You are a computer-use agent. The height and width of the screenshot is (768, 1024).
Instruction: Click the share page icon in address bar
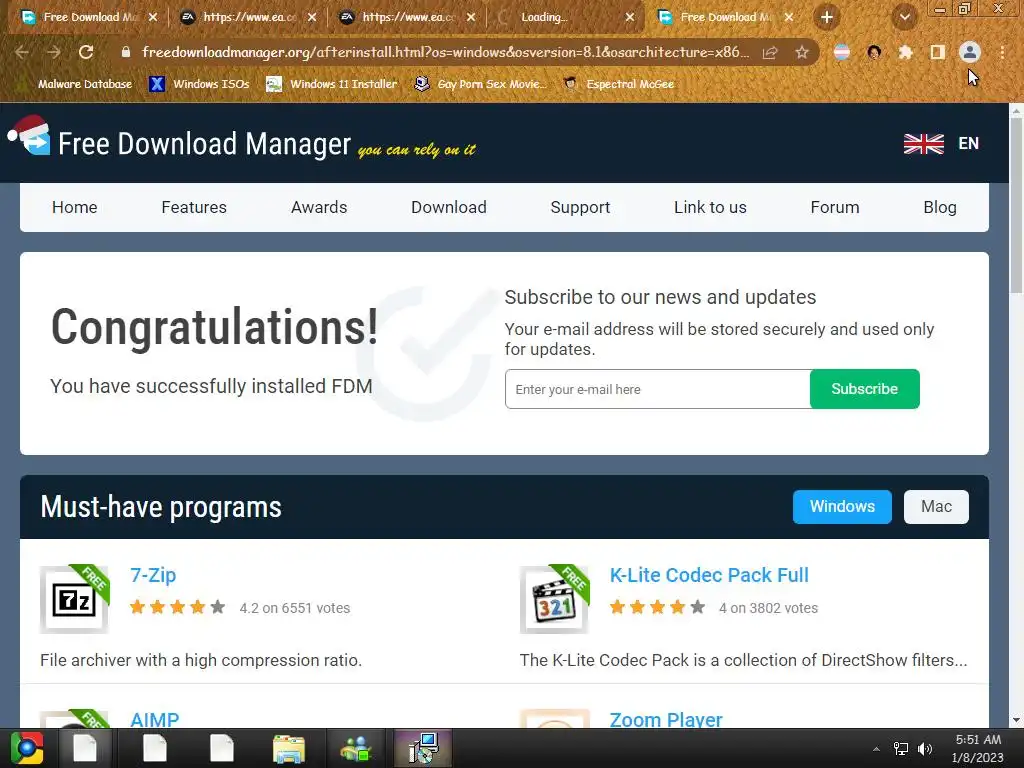(770, 52)
